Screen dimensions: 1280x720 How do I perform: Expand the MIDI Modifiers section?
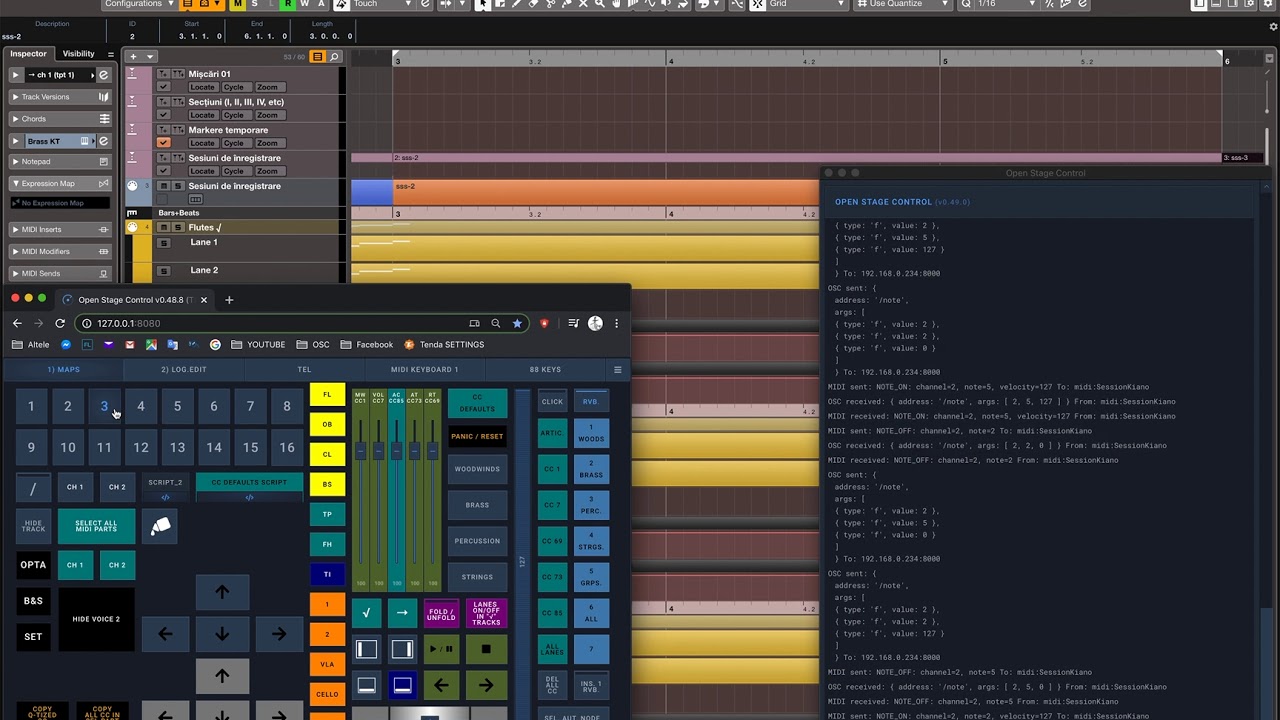[x=15, y=251]
